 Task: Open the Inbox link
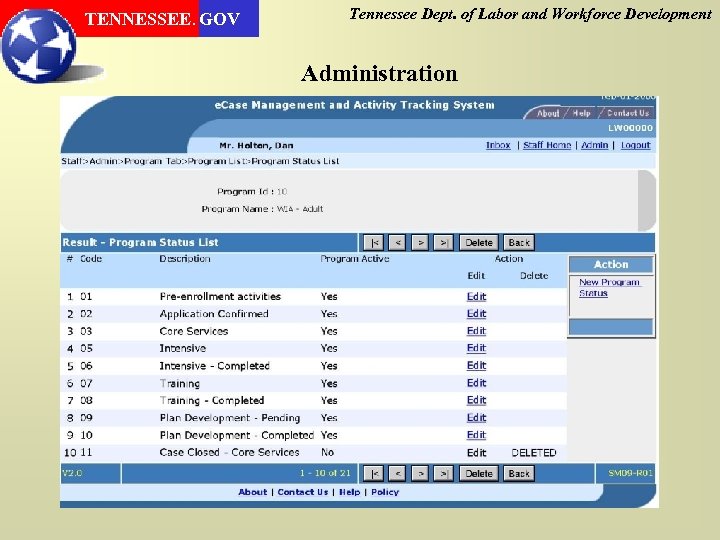498,145
